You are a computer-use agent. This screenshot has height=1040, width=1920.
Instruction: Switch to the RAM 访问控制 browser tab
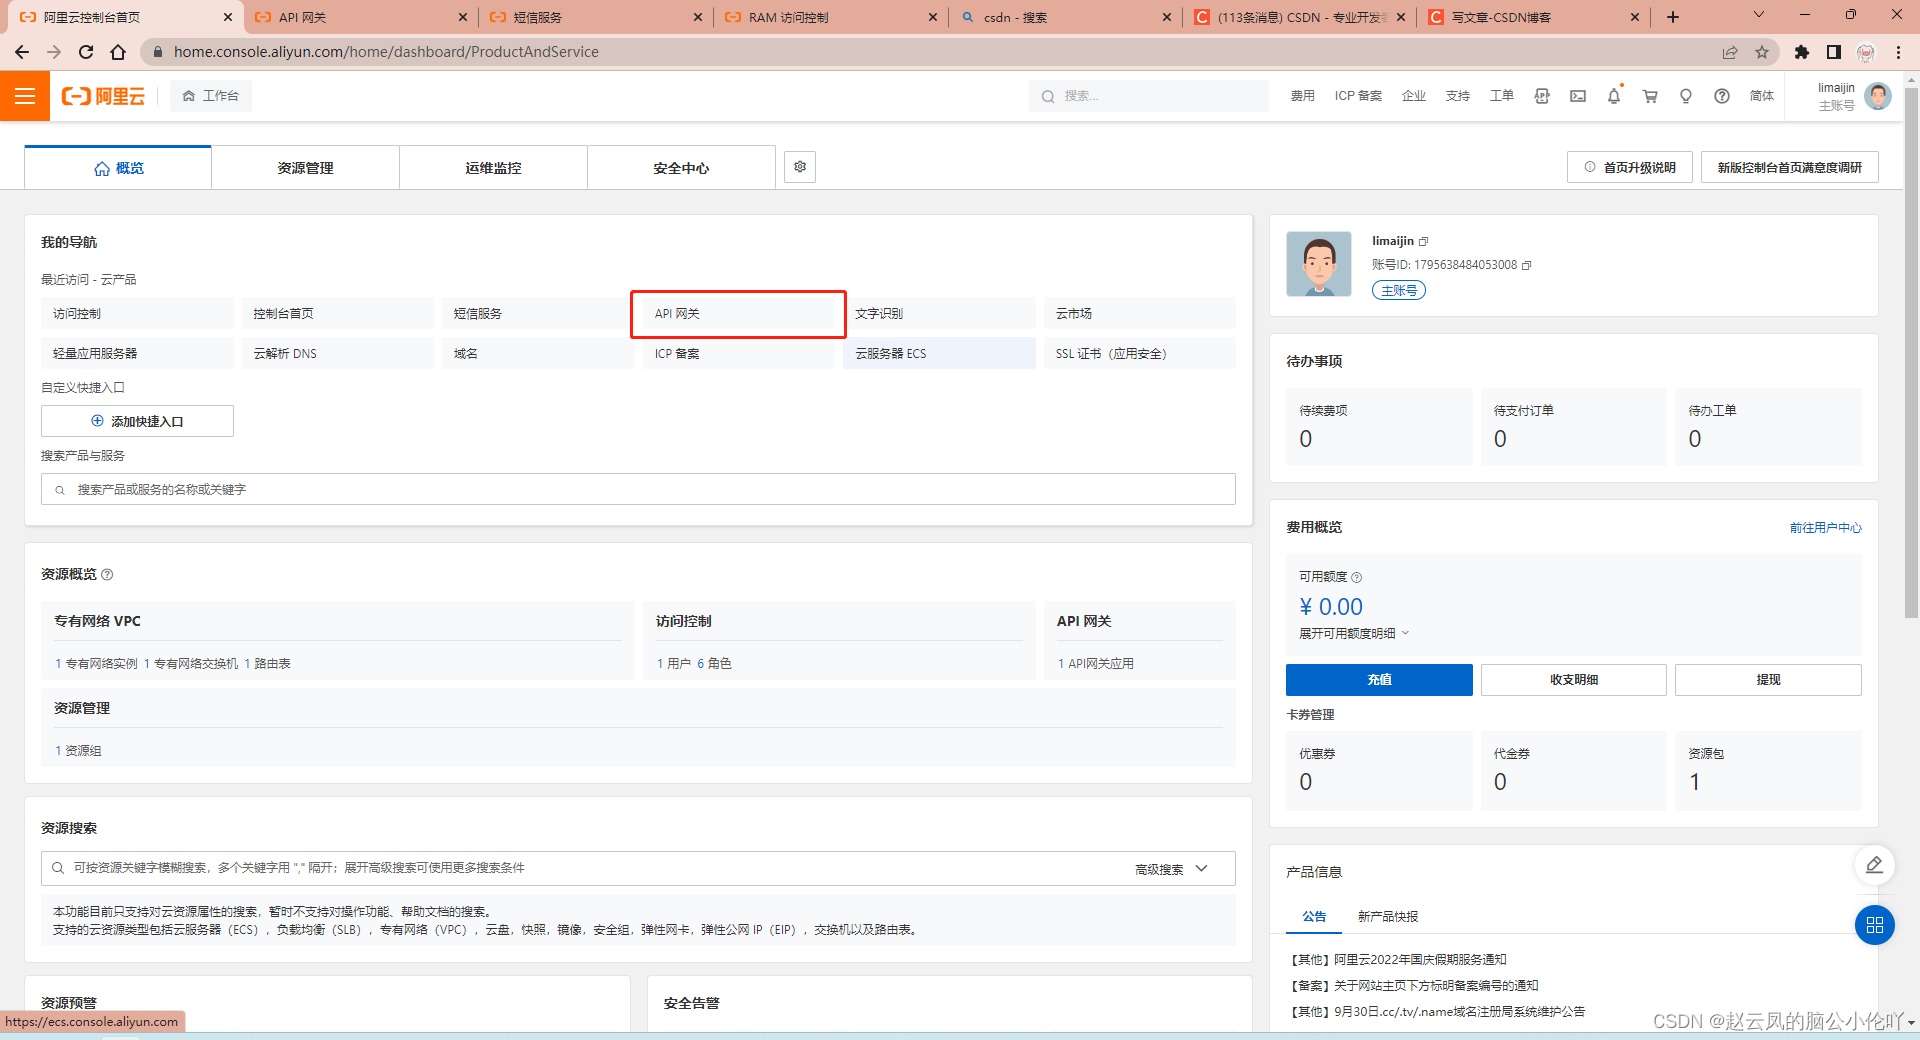830,17
